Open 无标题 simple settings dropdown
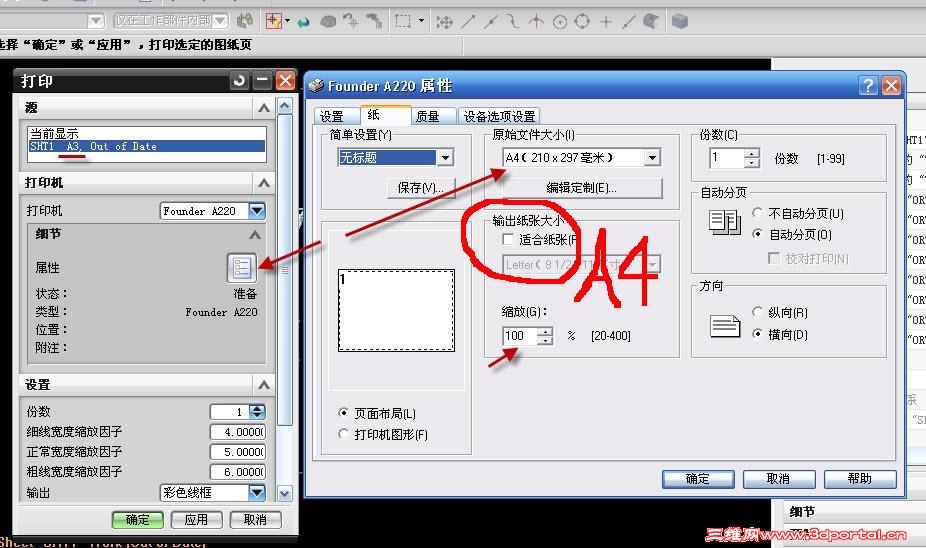Screen dimensions: 926x548 (445, 157)
